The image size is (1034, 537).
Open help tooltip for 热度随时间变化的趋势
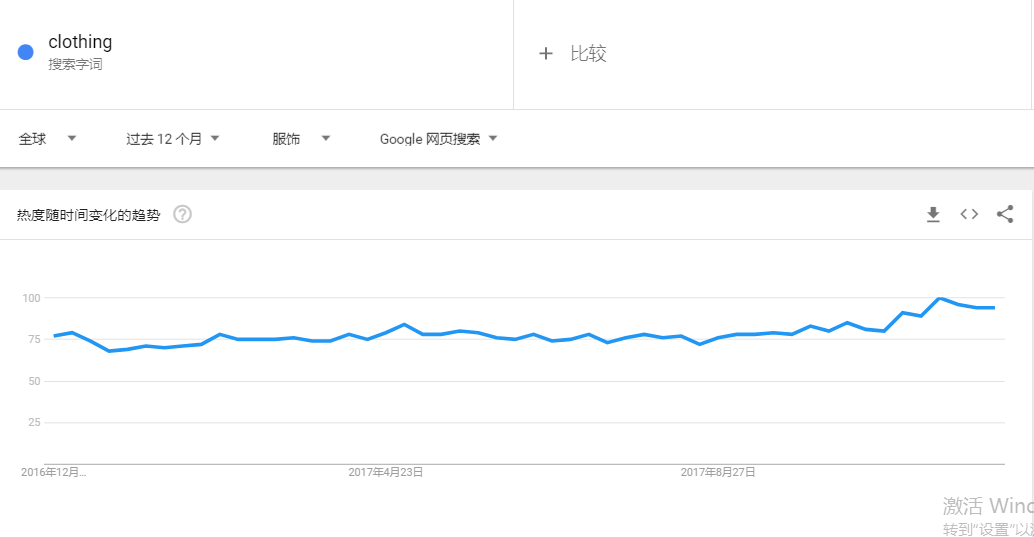tap(182, 214)
